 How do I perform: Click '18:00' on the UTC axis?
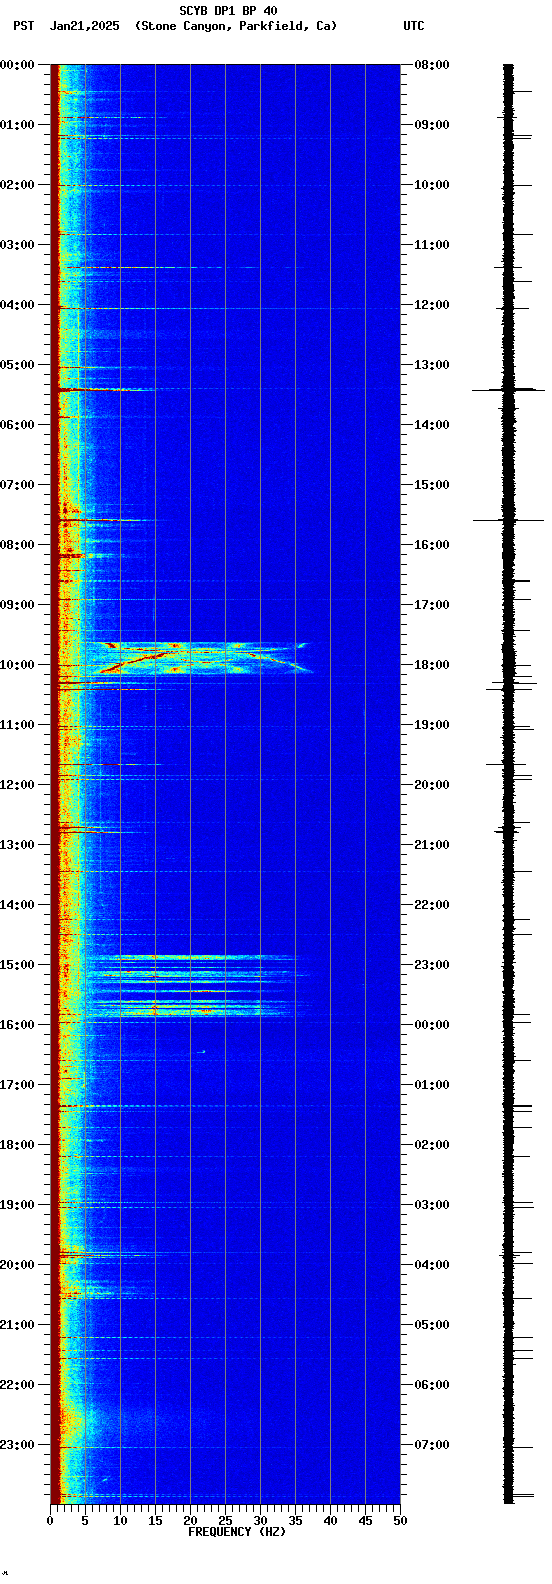coord(432,665)
